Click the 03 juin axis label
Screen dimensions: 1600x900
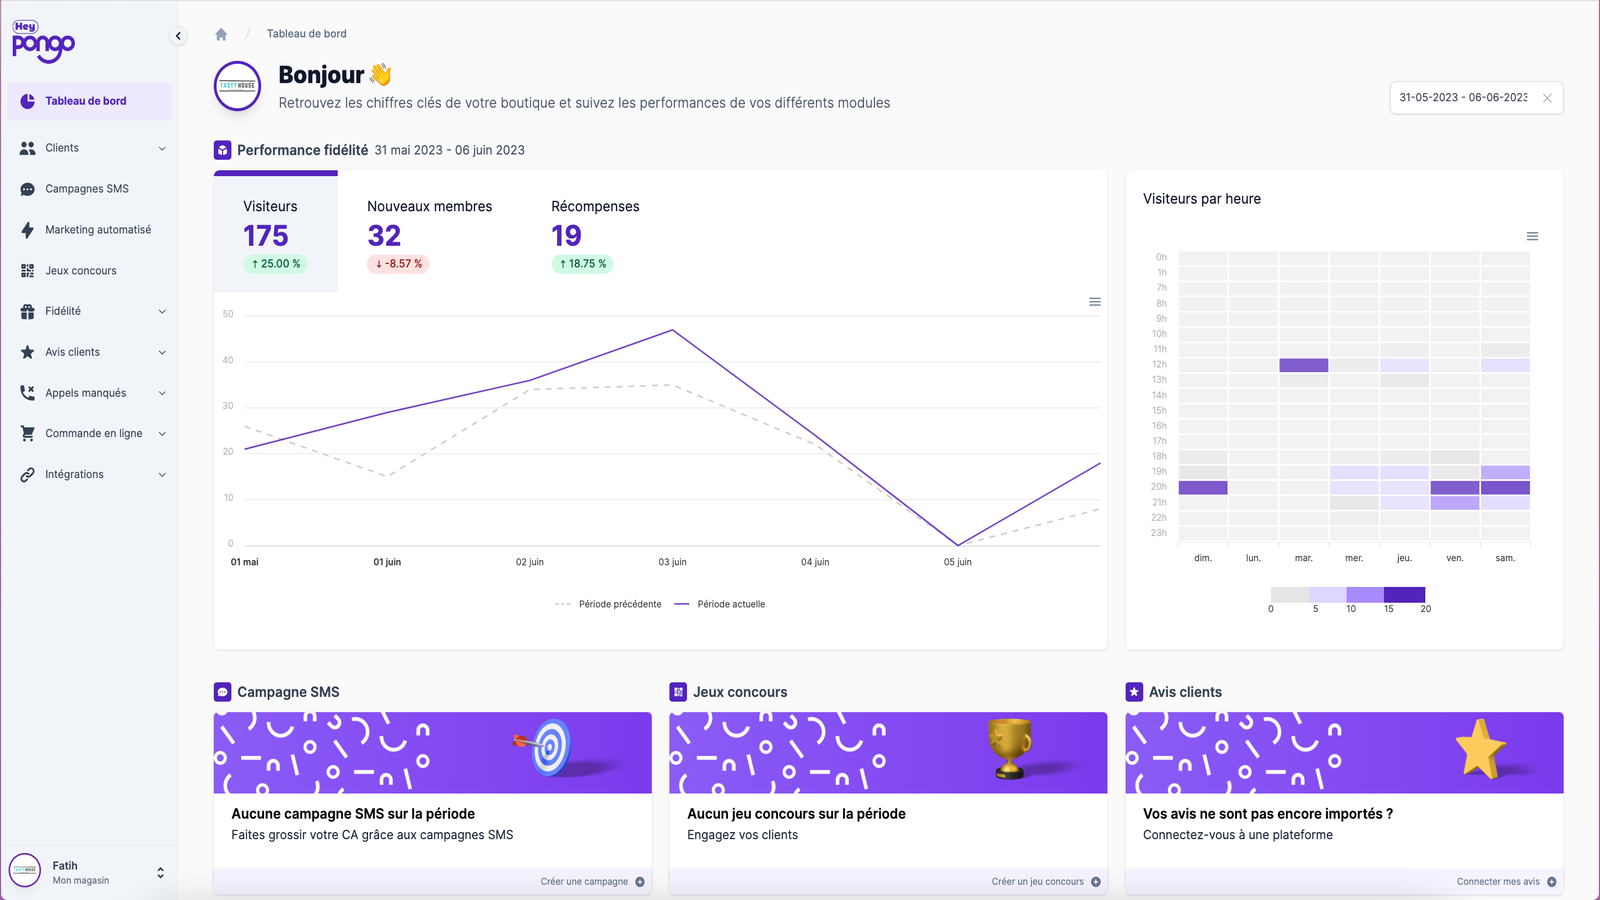click(x=672, y=562)
